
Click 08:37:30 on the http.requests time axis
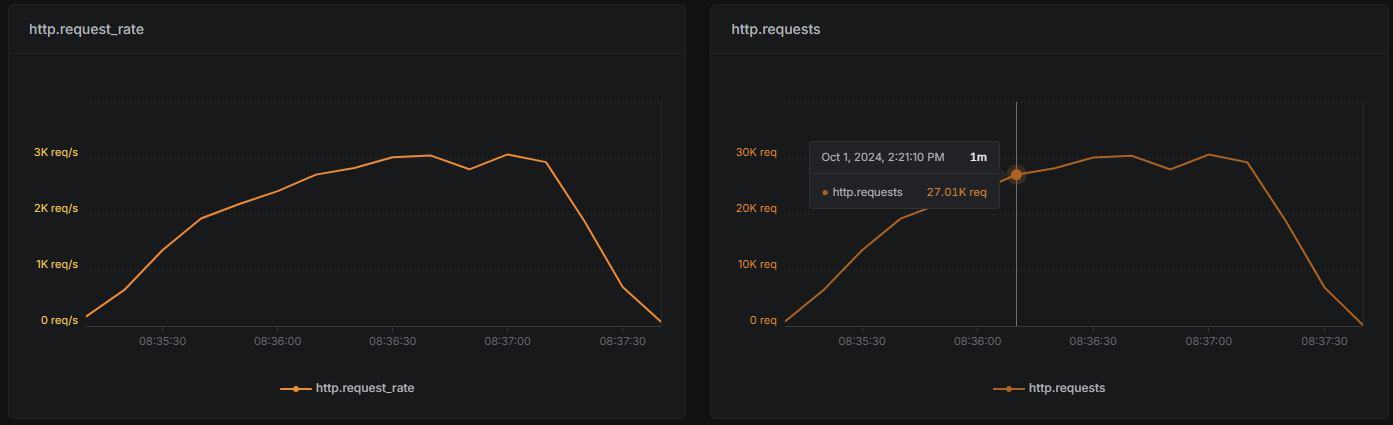pyautogui.click(x=1324, y=341)
